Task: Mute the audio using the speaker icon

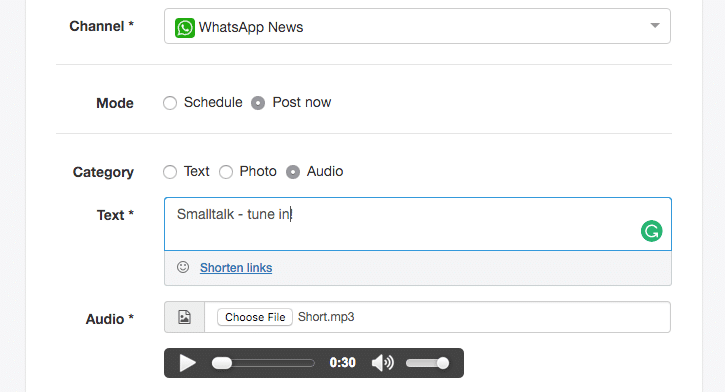Action: [x=382, y=363]
